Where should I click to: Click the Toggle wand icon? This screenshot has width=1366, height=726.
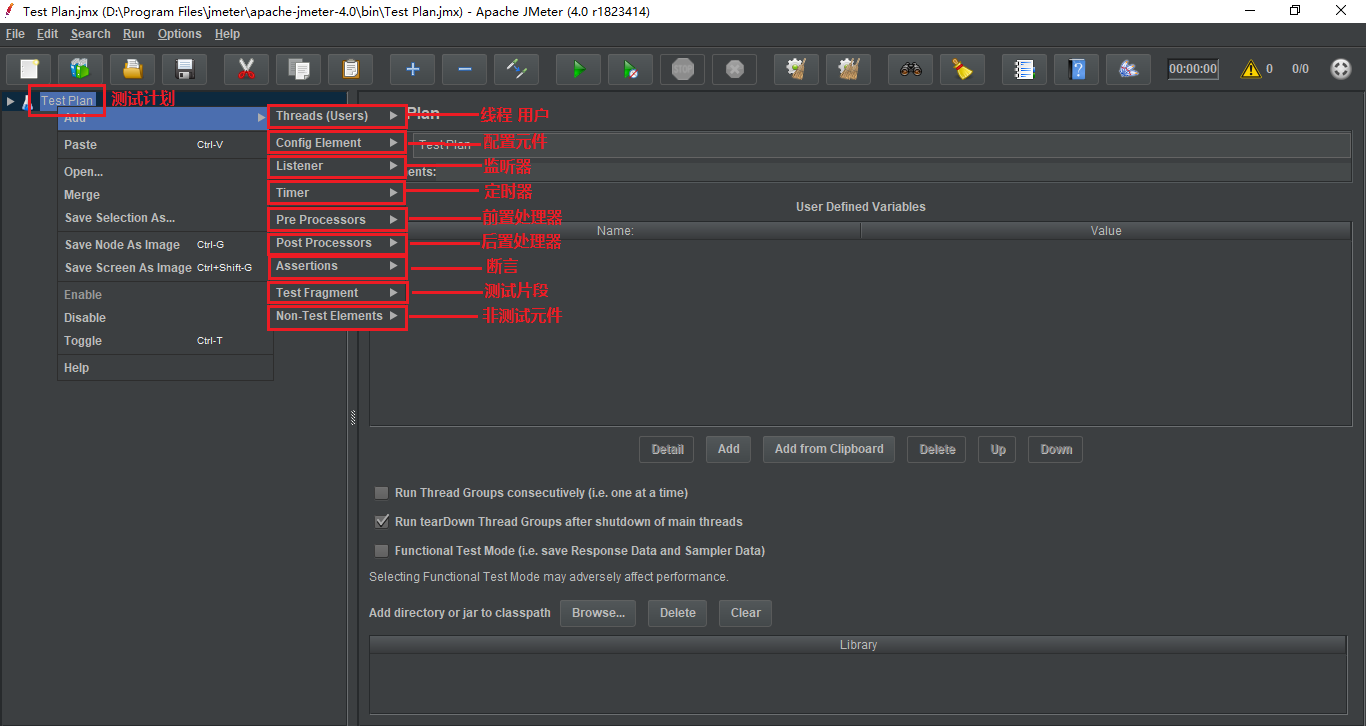pos(516,69)
